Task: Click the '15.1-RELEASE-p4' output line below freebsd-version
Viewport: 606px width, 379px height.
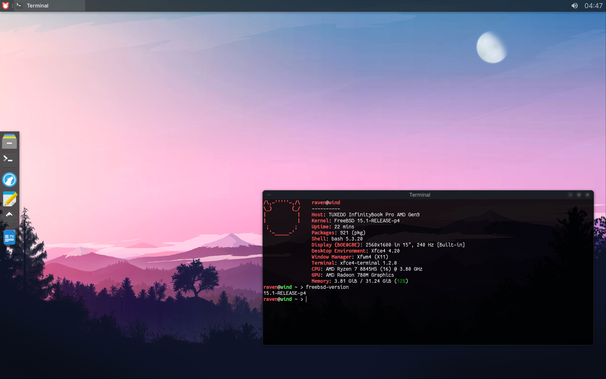Action: tap(284, 293)
